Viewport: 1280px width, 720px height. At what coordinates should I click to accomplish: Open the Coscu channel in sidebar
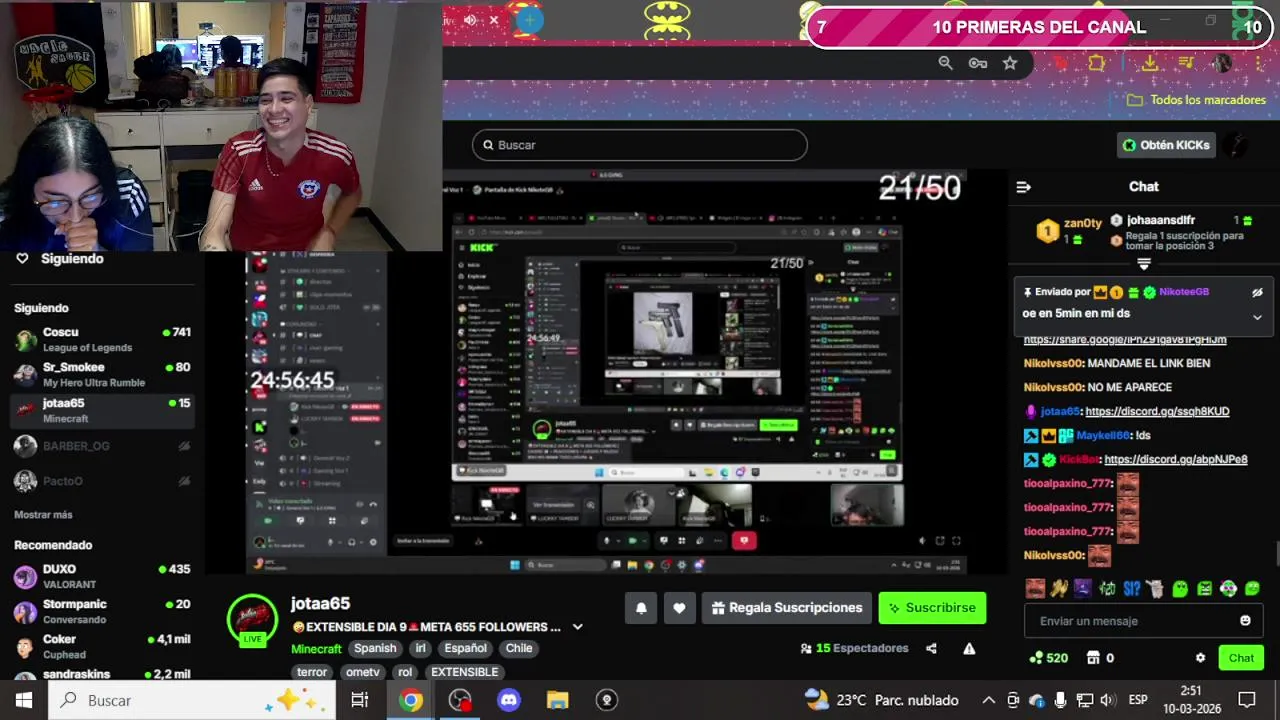click(102, 340)
